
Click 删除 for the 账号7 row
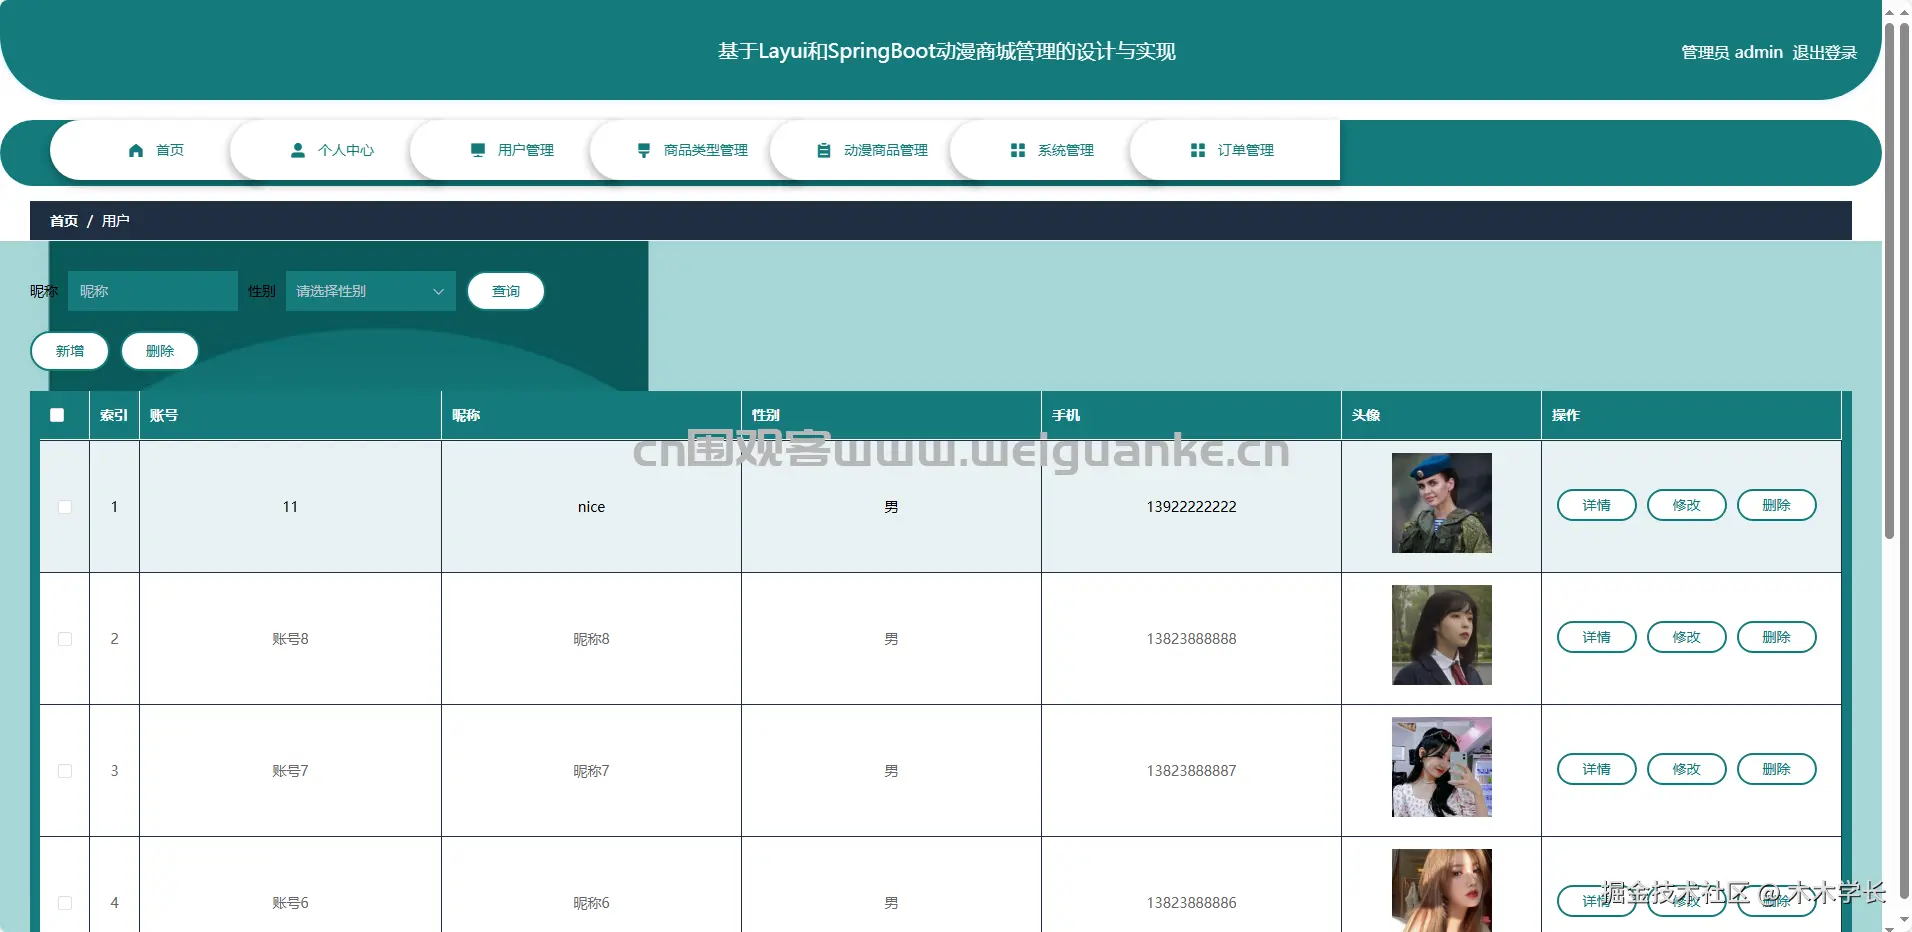click(1777, 769)
